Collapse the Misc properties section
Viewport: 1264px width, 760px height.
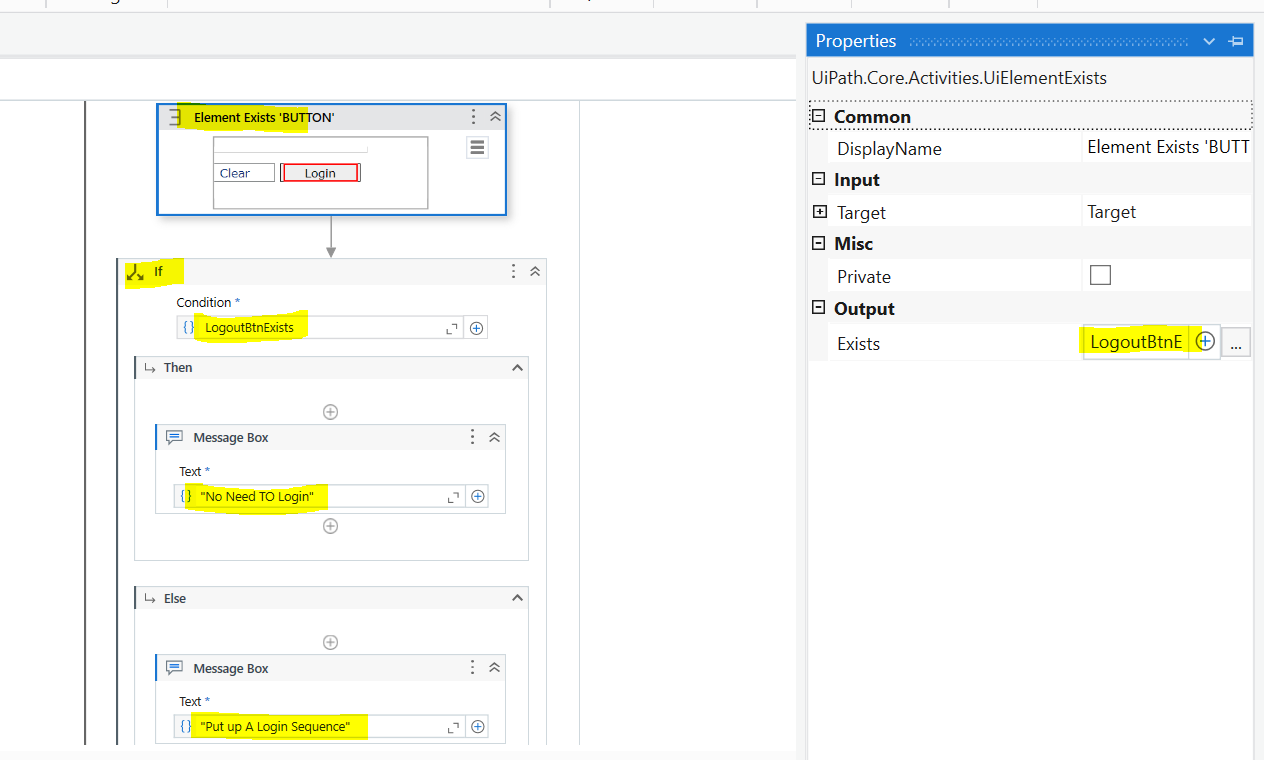tap(819, 243)
